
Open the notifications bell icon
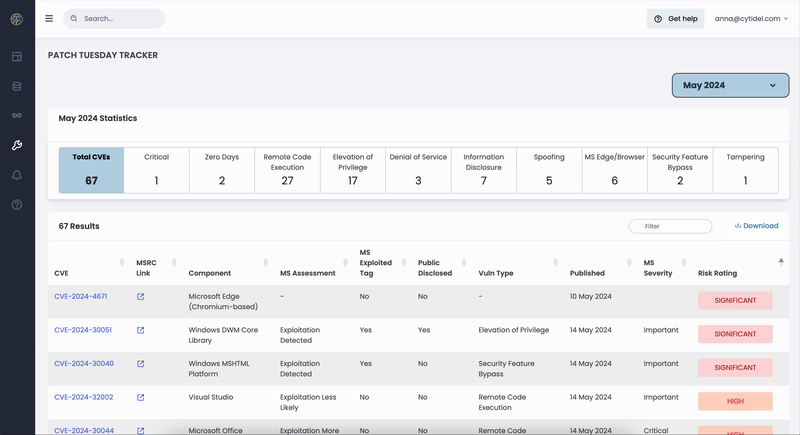pyautogui.click(x=17, y=175)
